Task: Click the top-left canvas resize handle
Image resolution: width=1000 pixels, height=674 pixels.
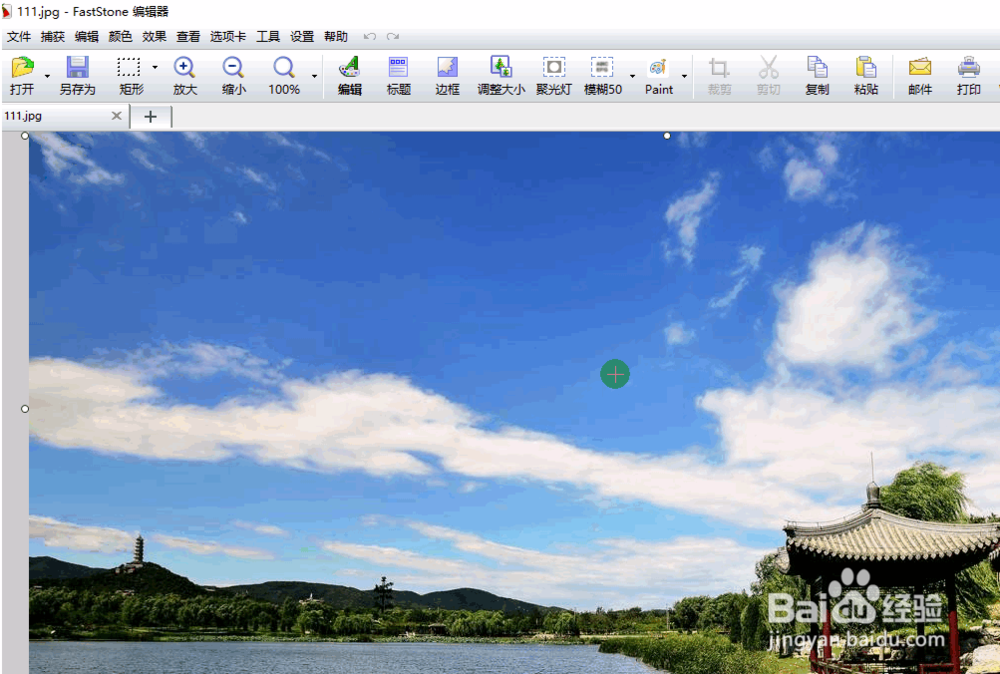Action: (x=26, y=136)
